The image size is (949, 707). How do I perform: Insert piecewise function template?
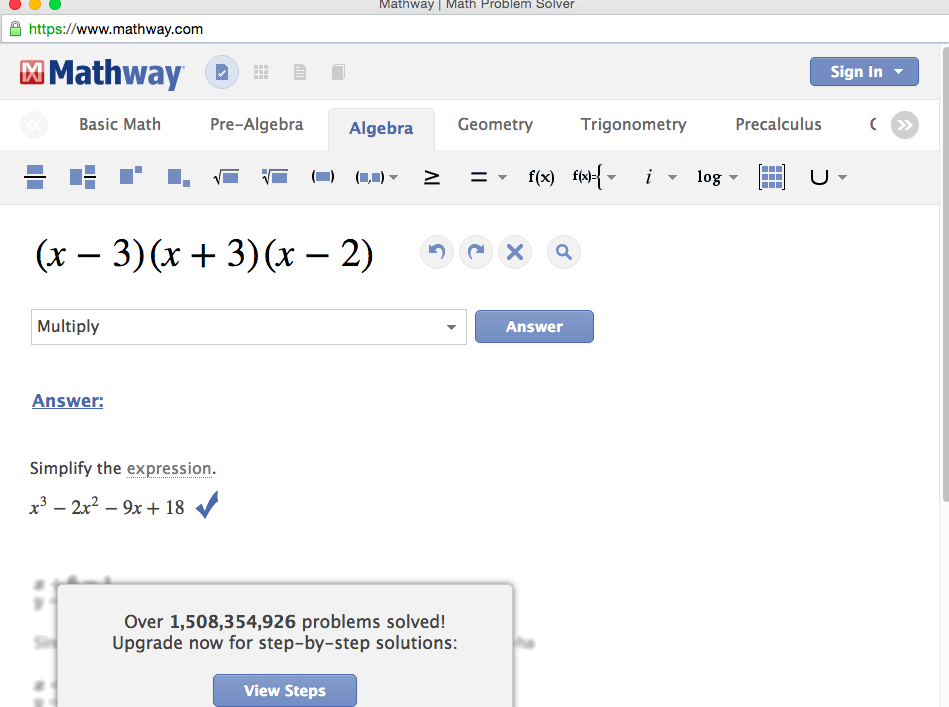[587, 177]
